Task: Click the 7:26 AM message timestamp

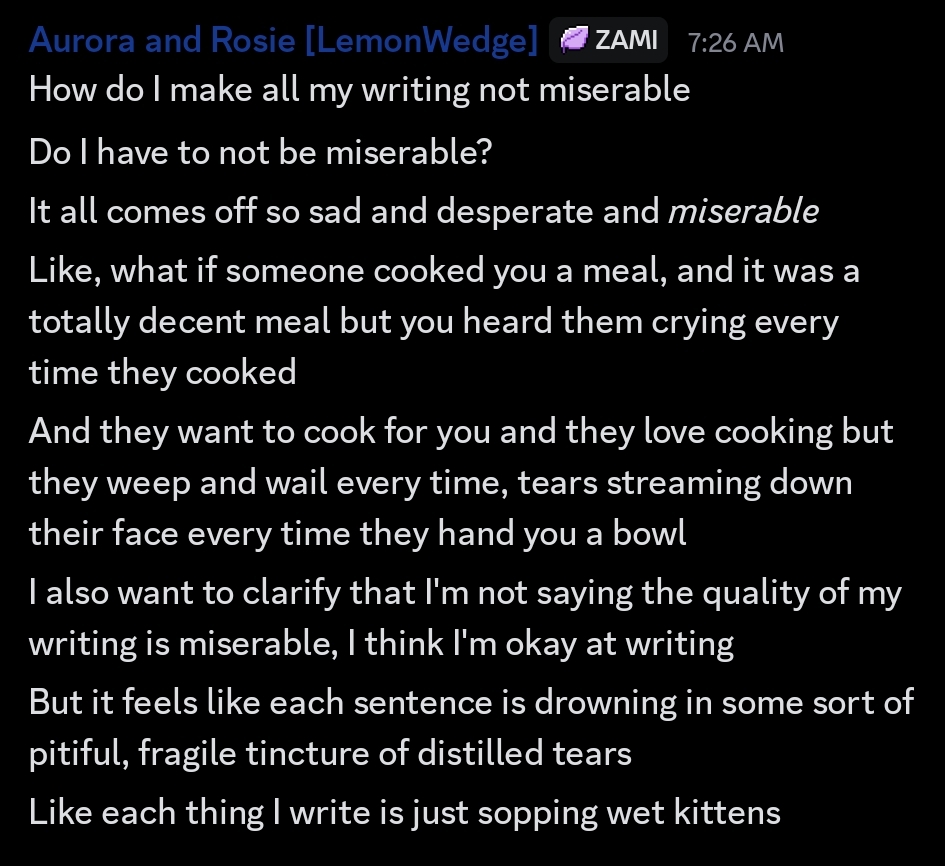Action: coord(736,42)
